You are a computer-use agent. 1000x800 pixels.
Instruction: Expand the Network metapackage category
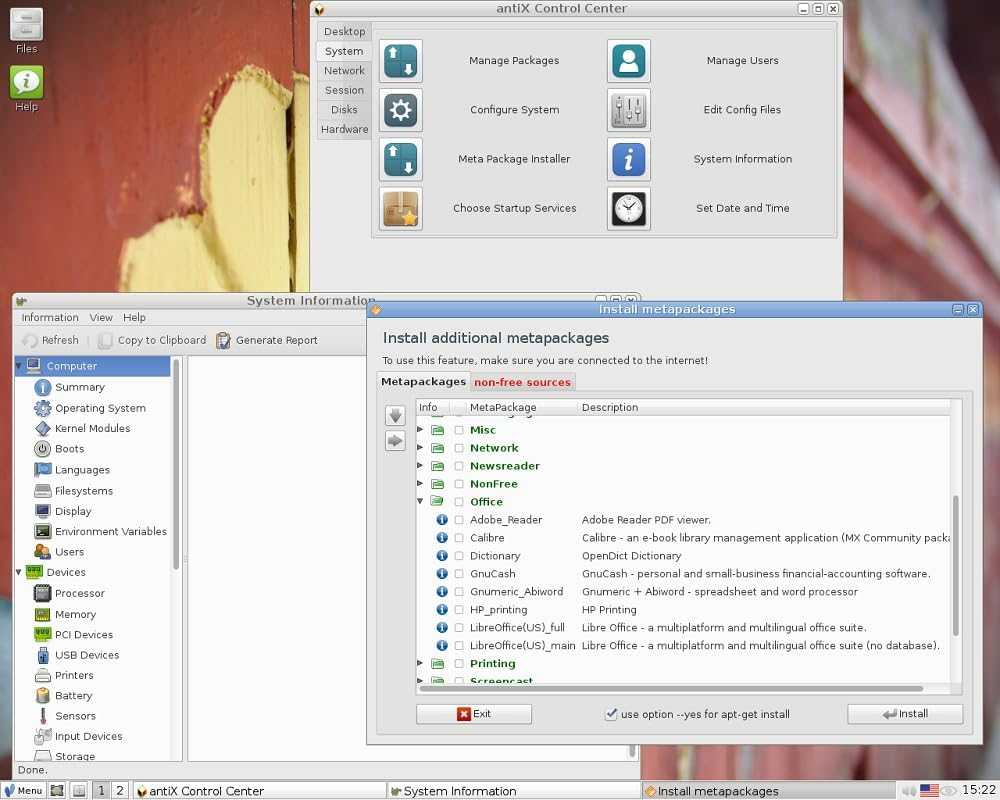pyautogui.click(x=419, y=447)
